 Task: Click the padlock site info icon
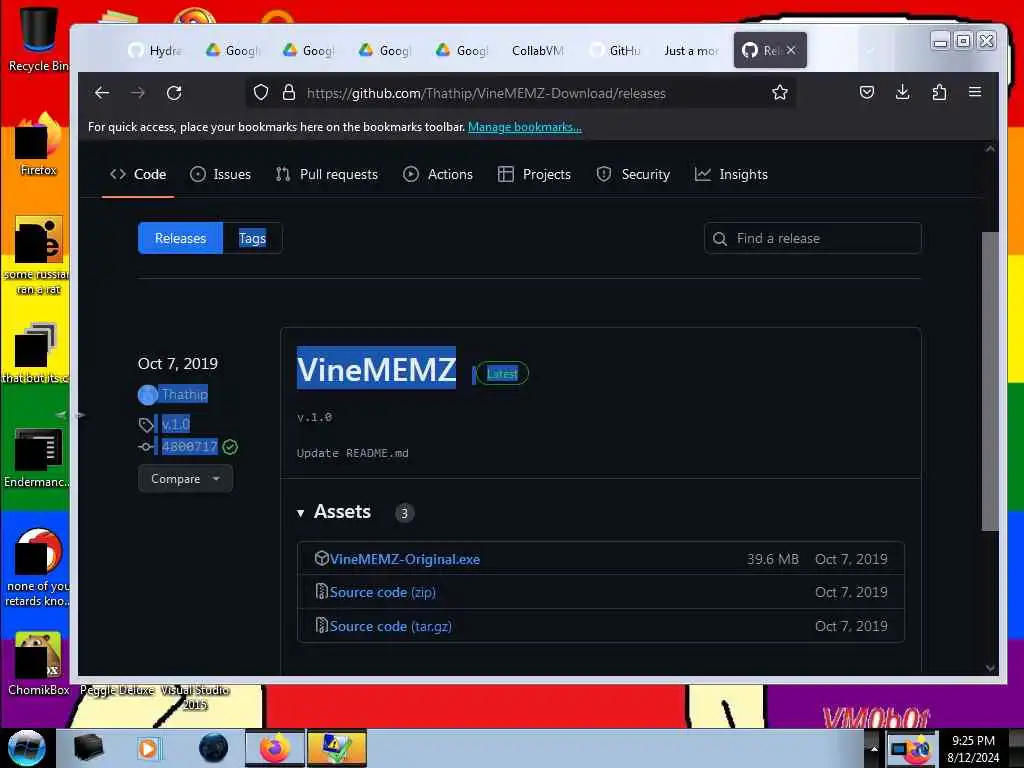289,93
